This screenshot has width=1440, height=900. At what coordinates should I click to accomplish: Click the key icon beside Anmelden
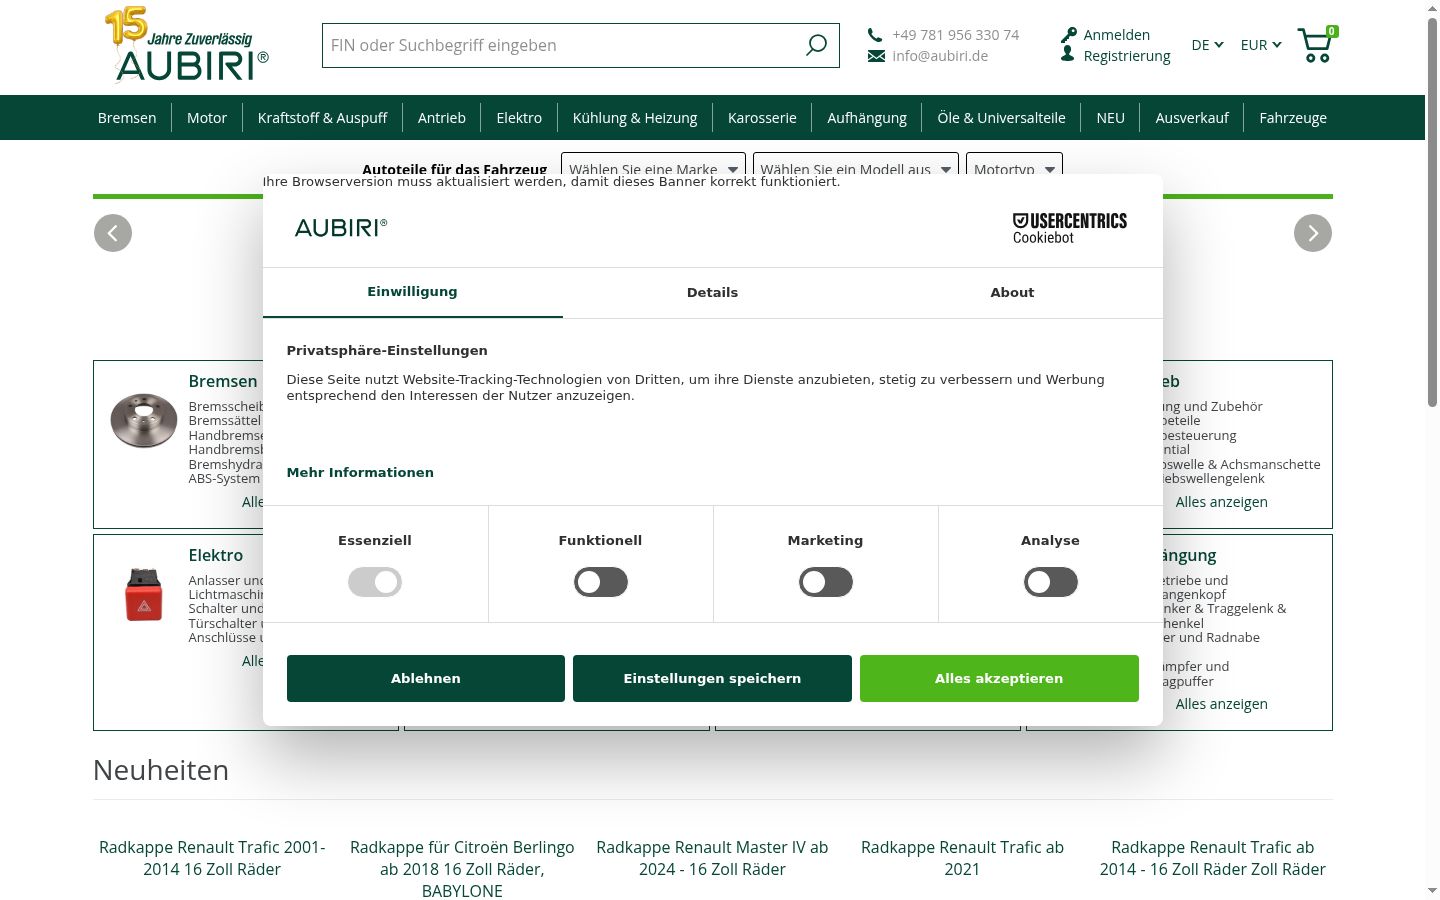click(x=1069, y=35)
